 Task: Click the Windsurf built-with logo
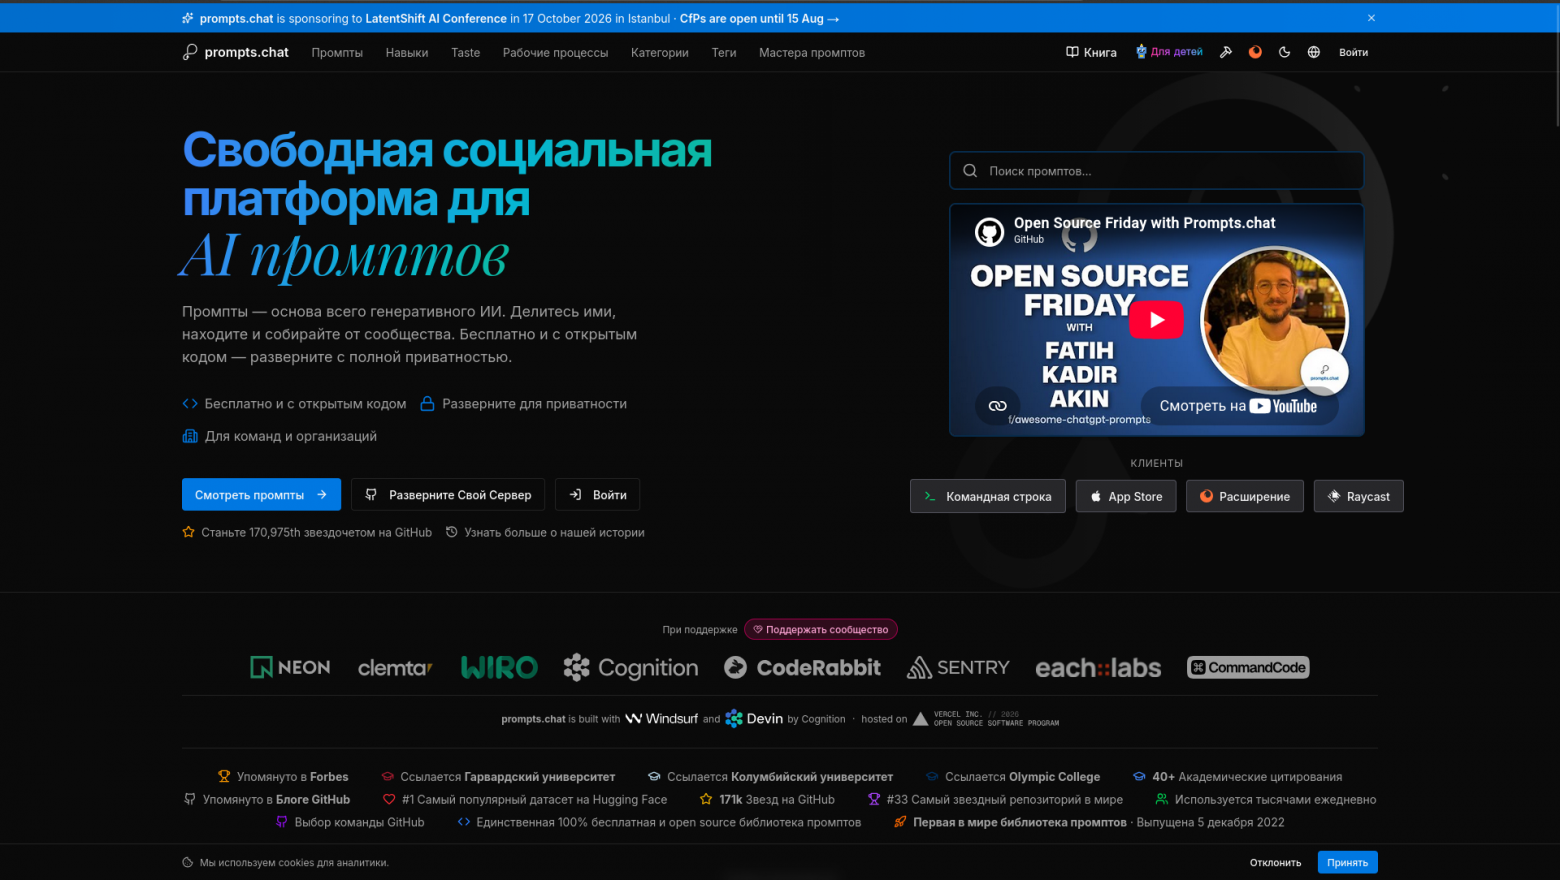tap(661, 719)
